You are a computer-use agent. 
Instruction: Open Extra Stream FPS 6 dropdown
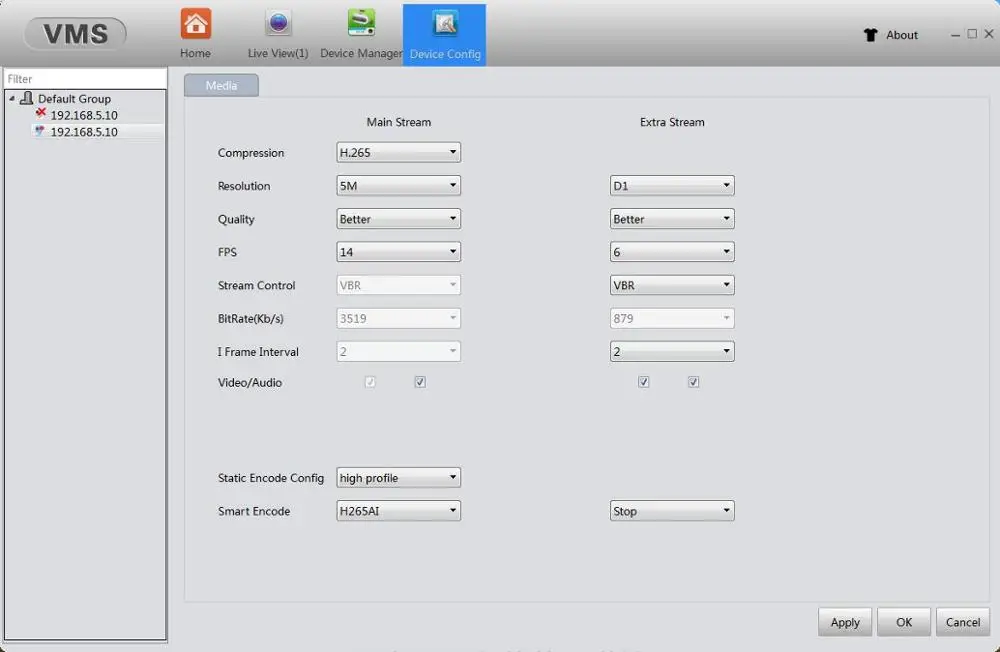pos(672,252)
